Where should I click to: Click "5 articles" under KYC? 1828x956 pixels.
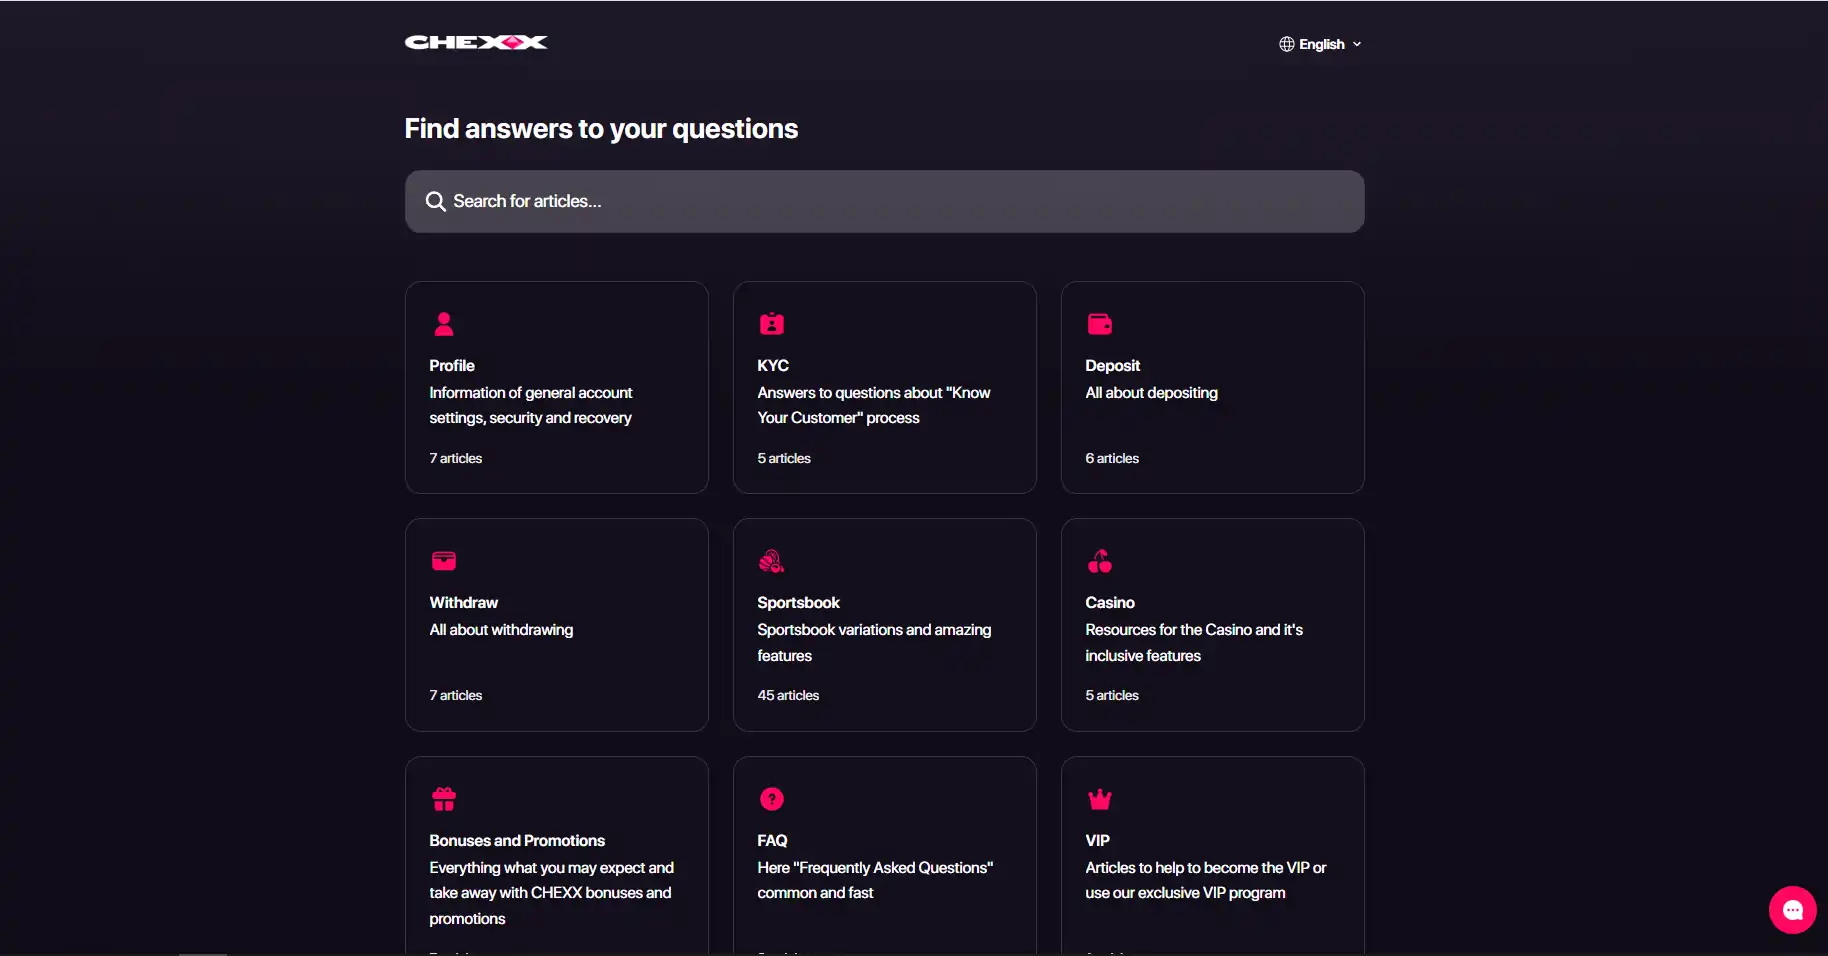(784, 458)
